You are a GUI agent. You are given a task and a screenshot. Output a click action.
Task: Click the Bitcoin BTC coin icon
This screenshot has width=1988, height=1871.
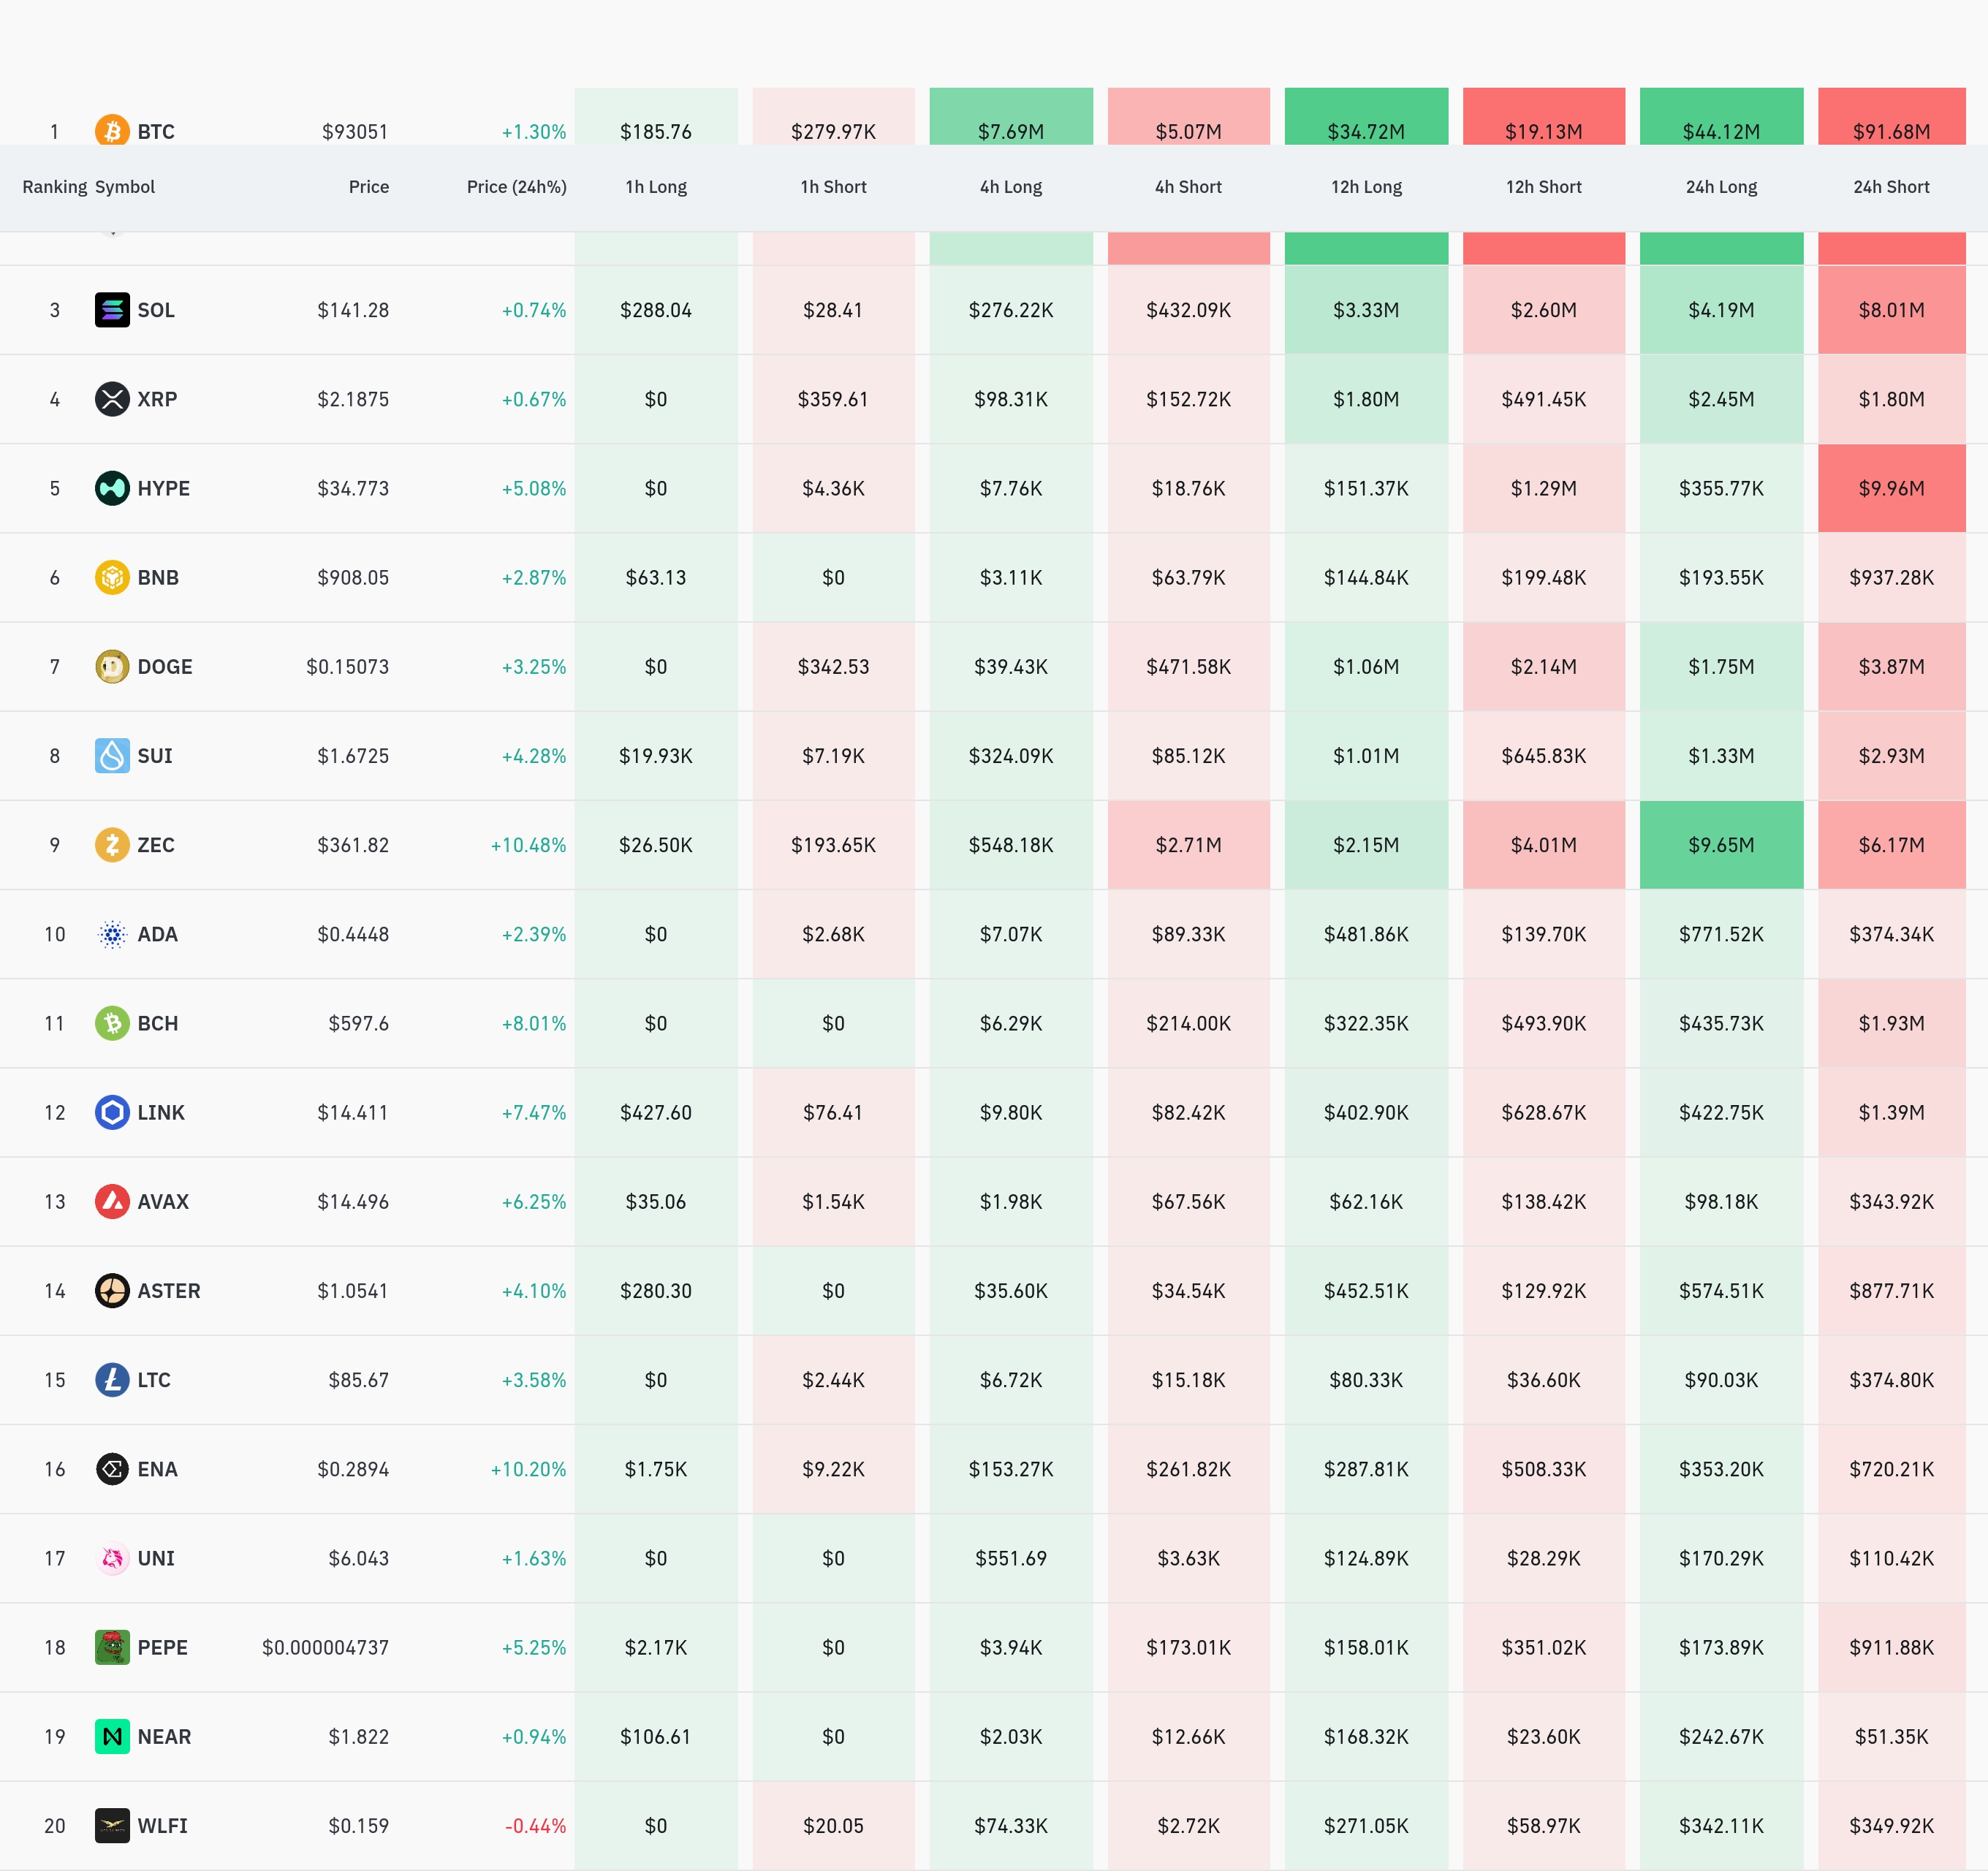coord(112,130)
